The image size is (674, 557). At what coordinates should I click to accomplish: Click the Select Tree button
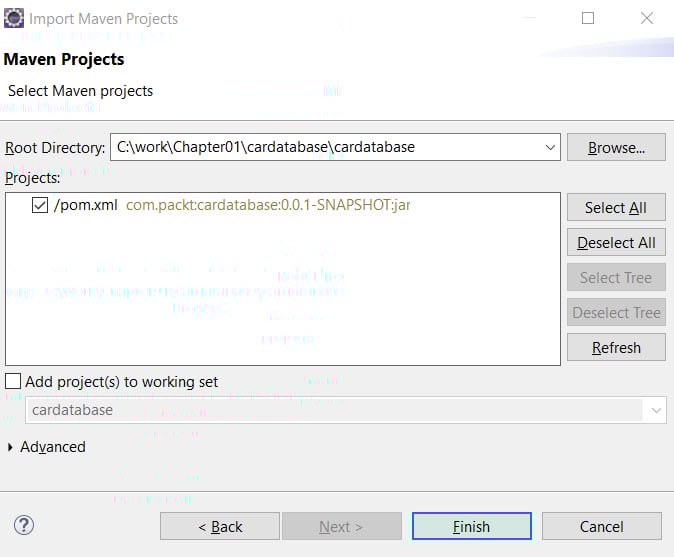click(x=616, y=278)
